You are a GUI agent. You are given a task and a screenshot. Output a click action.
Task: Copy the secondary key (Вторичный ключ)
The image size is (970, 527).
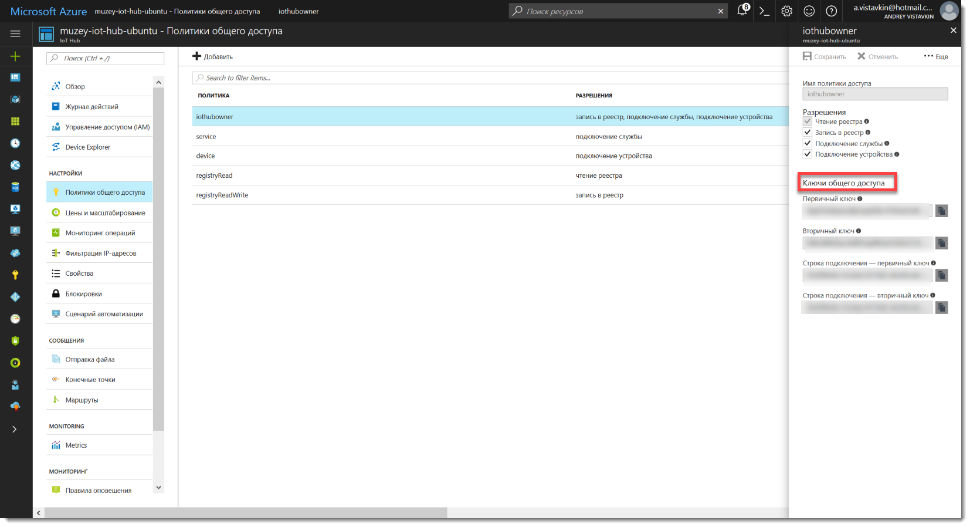(x=942, y=243)
